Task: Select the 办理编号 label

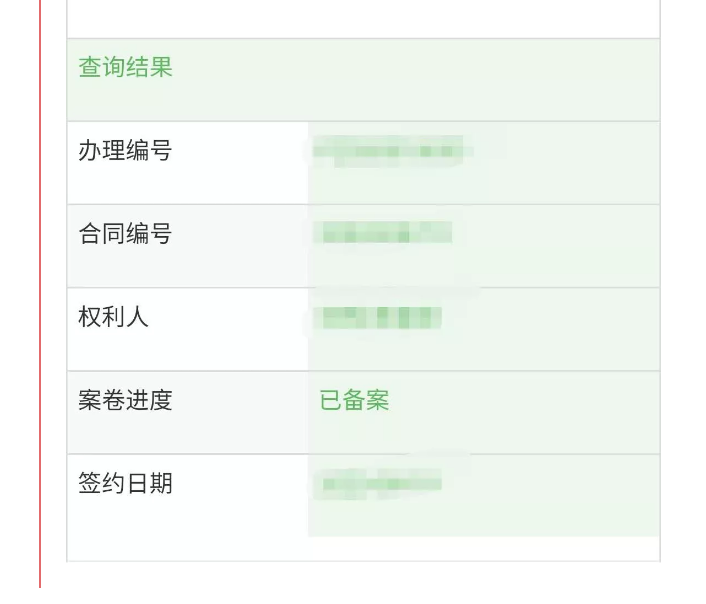Action: pyautogui.click(x=125, y=150)
